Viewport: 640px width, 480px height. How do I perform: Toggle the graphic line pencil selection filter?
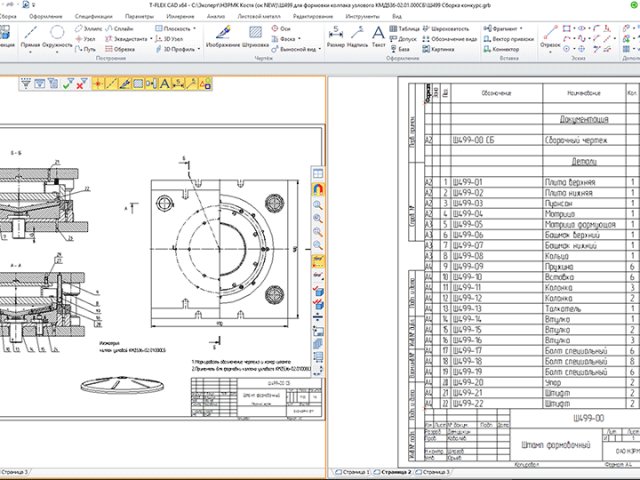click(124, 84)
